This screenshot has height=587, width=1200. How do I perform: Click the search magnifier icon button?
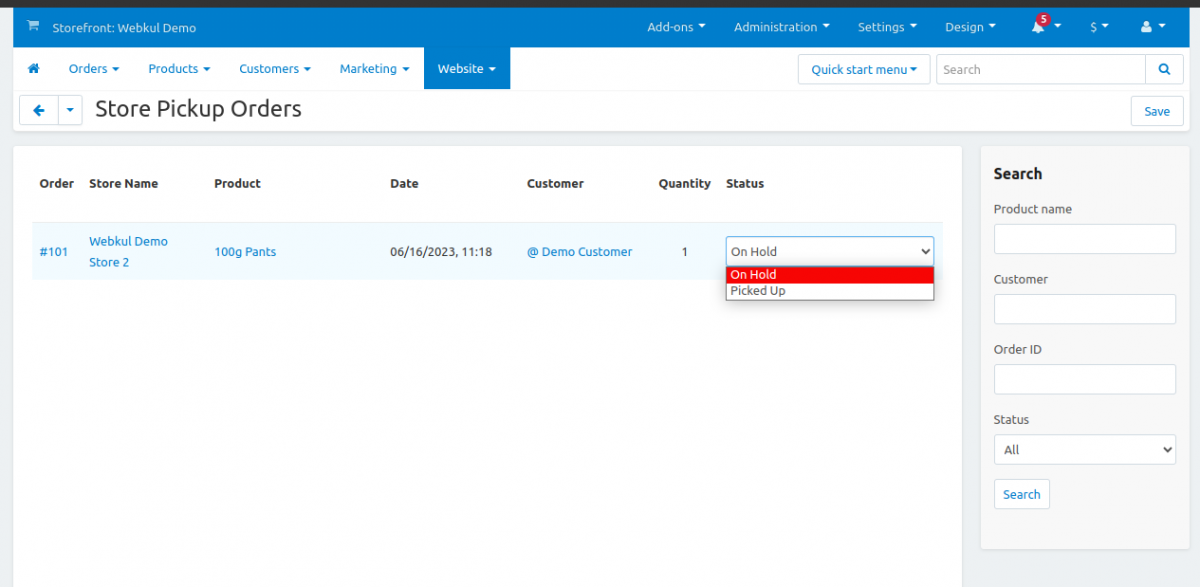(1164, 70)
